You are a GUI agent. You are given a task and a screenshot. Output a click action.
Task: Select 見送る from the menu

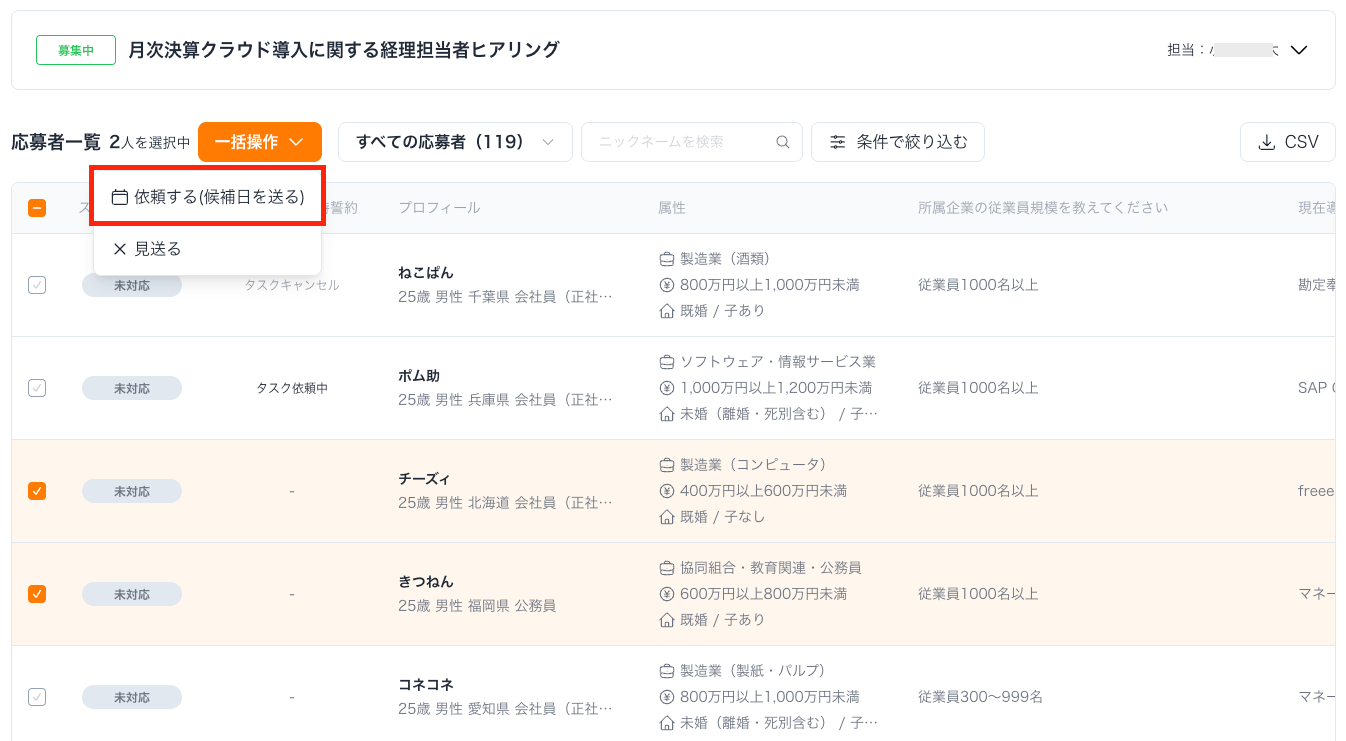pyautogui.click(x=158, y=249)
